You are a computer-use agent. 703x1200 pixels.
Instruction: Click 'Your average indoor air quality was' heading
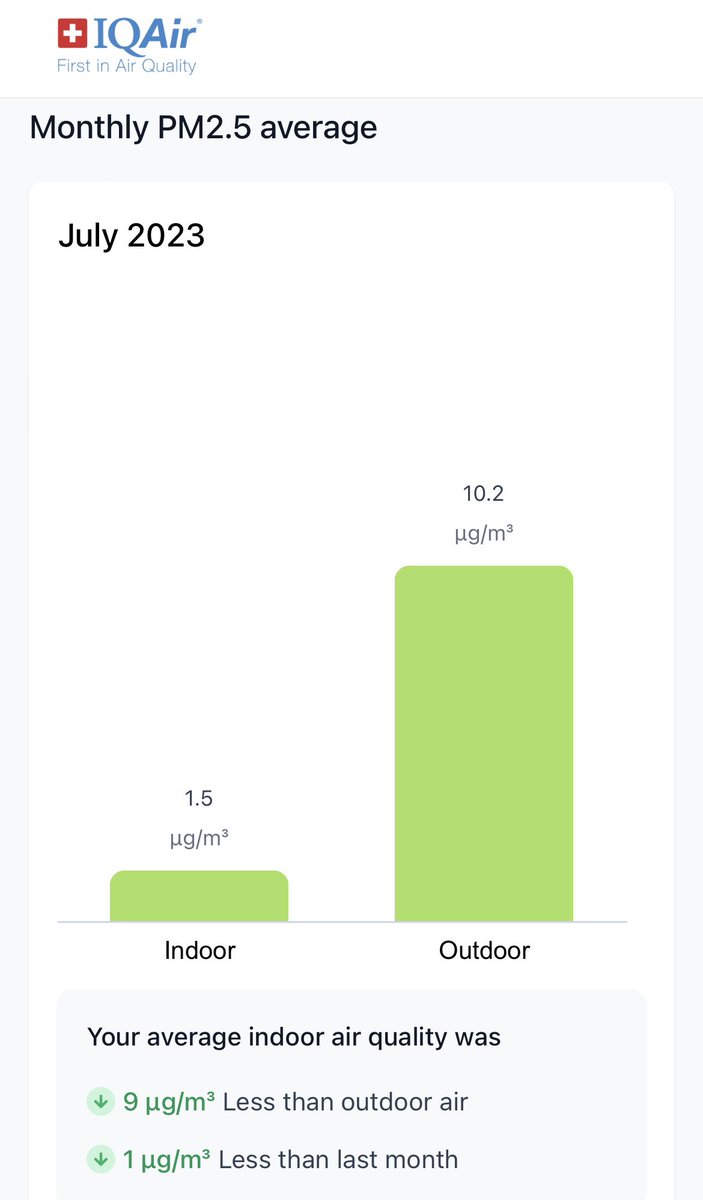point(294,1037)
